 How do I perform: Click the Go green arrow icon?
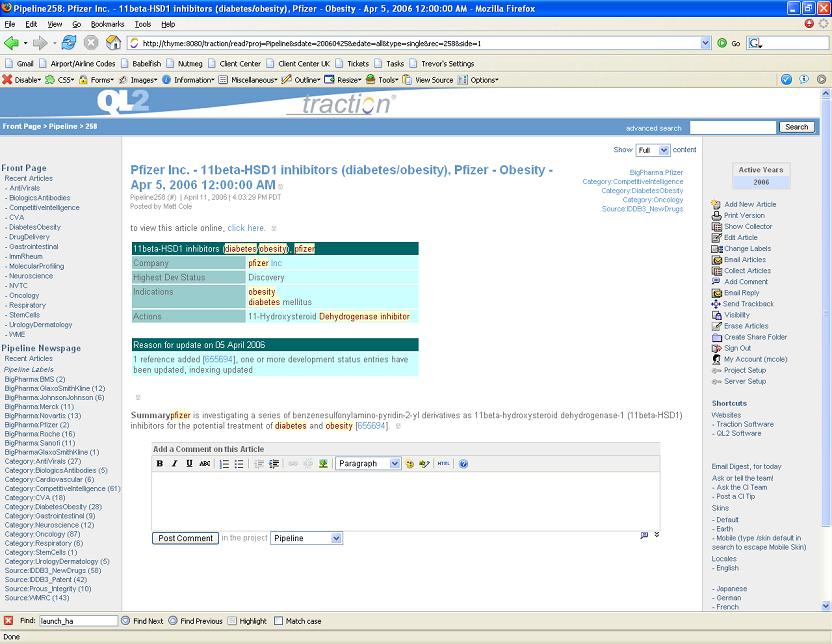[x=722, y=43]
